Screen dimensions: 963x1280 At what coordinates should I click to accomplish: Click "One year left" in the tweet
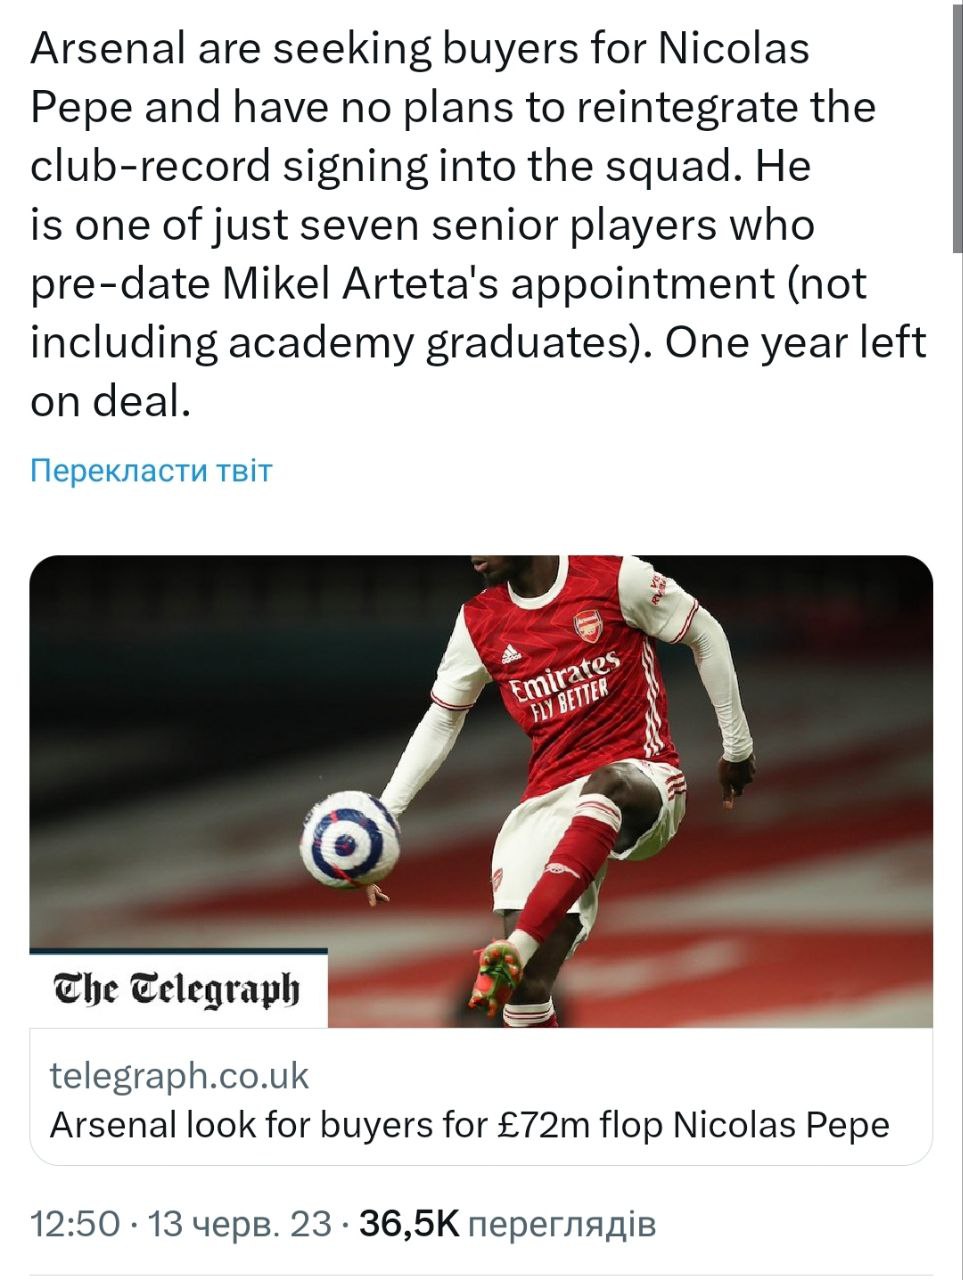tap(796, 343)
